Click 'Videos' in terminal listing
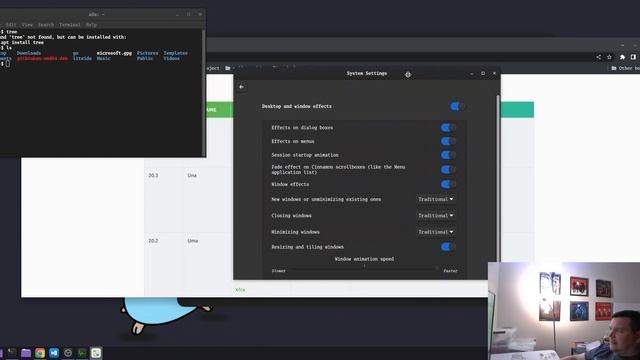The image size is (640, 360). tap(171, 58)
